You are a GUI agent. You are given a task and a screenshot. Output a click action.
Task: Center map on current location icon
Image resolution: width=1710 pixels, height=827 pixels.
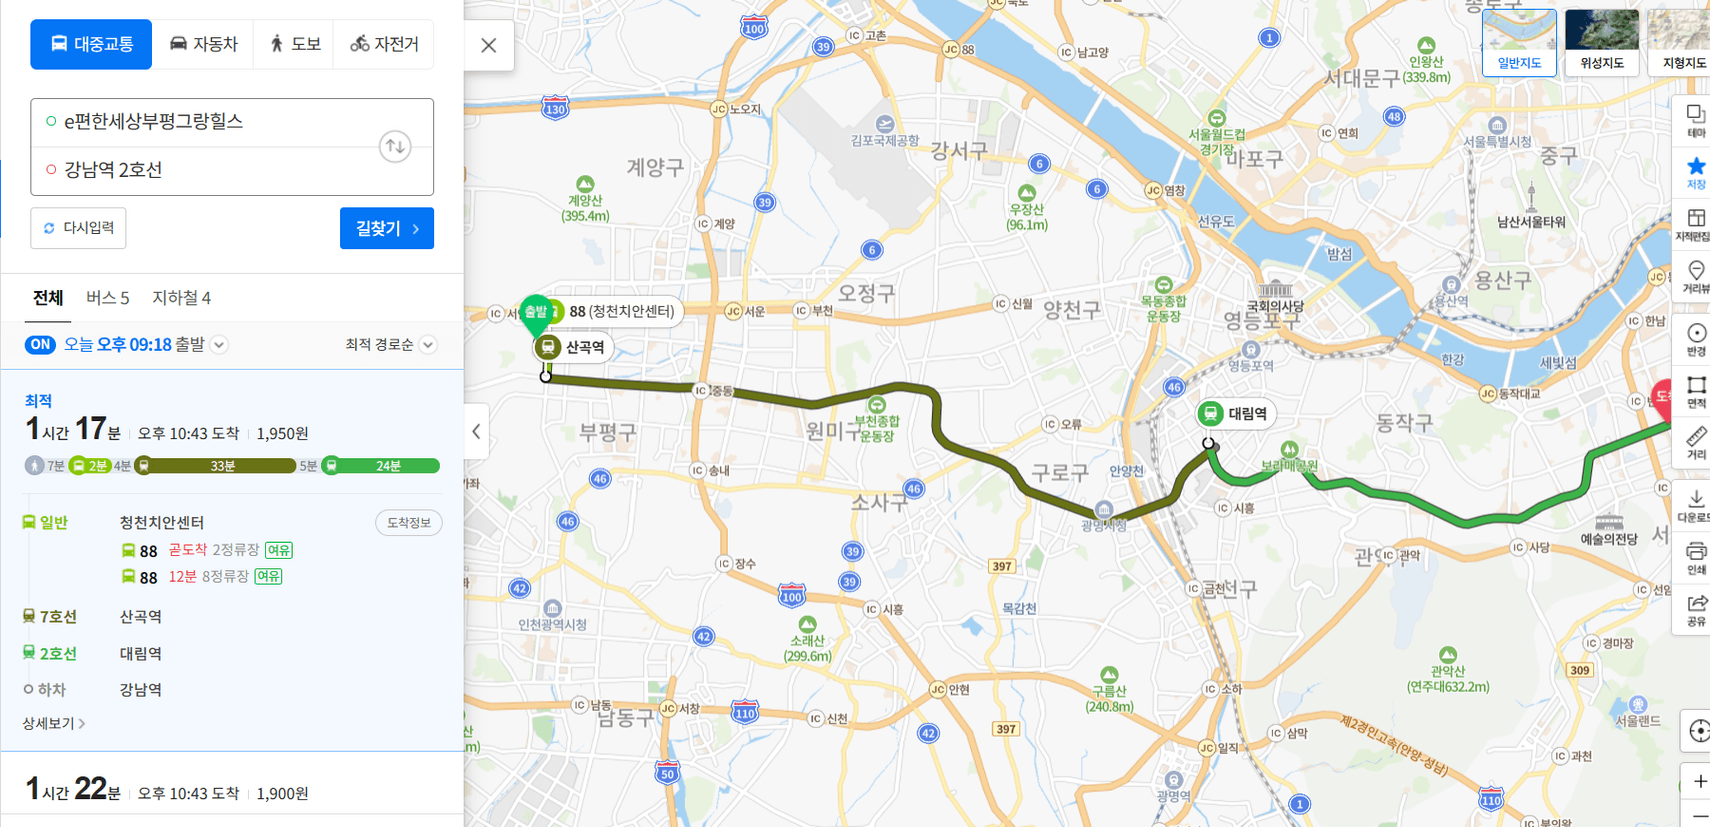coord(1698,730)
